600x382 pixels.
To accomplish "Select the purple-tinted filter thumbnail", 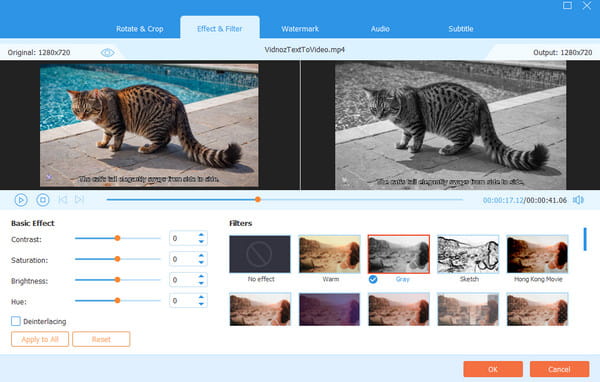I will 329,309.
